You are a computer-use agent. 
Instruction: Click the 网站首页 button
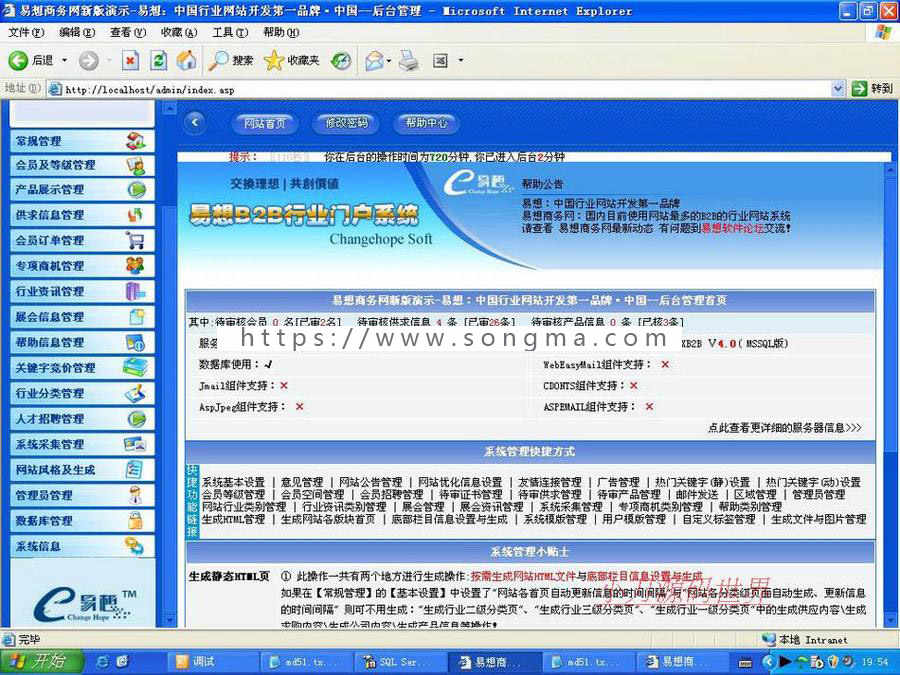(x=265, y=123)
